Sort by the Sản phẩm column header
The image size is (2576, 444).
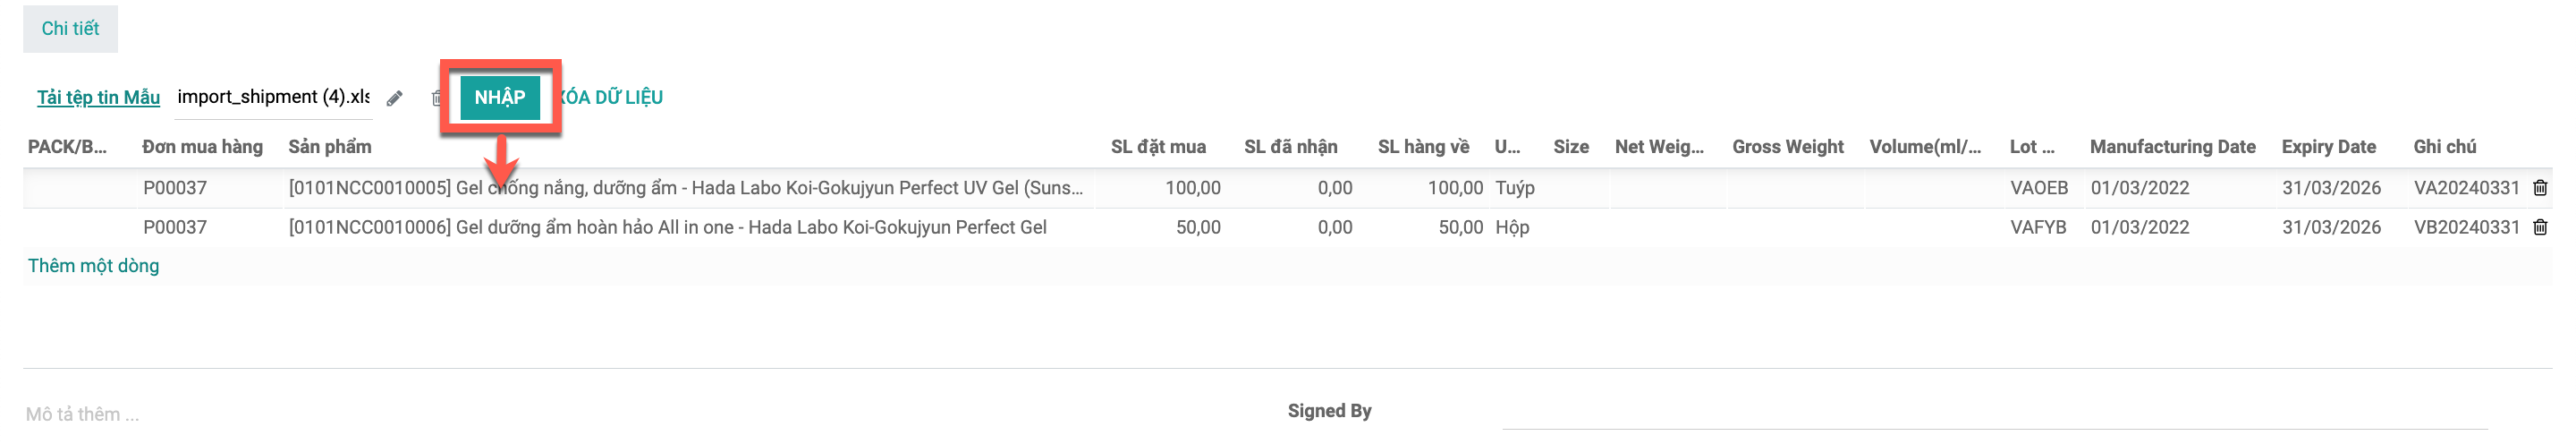pyautogui.click(x=330, y=146)
